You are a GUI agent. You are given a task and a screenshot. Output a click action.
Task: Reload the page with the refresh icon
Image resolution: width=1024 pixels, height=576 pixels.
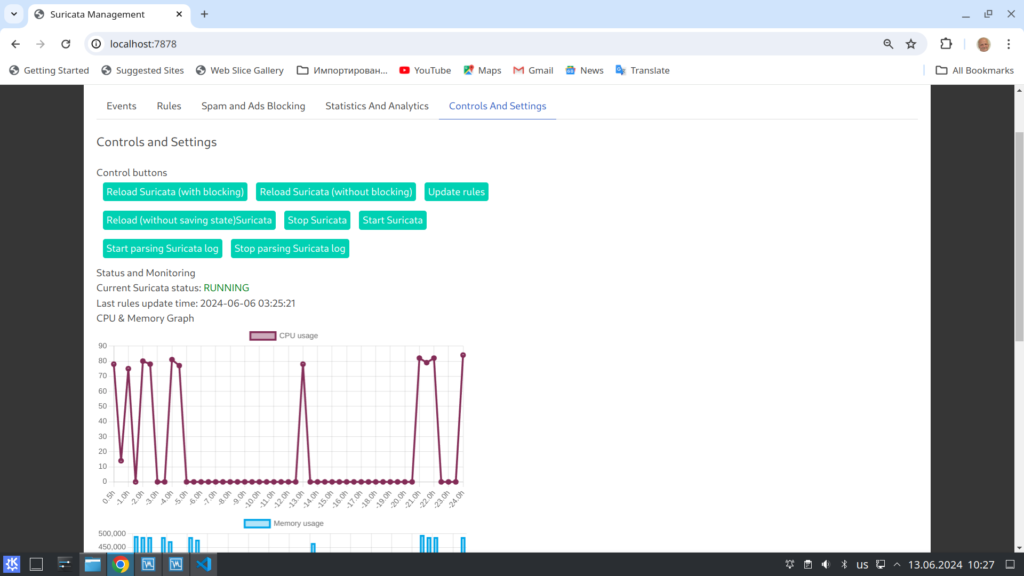(x=65, y=44)
